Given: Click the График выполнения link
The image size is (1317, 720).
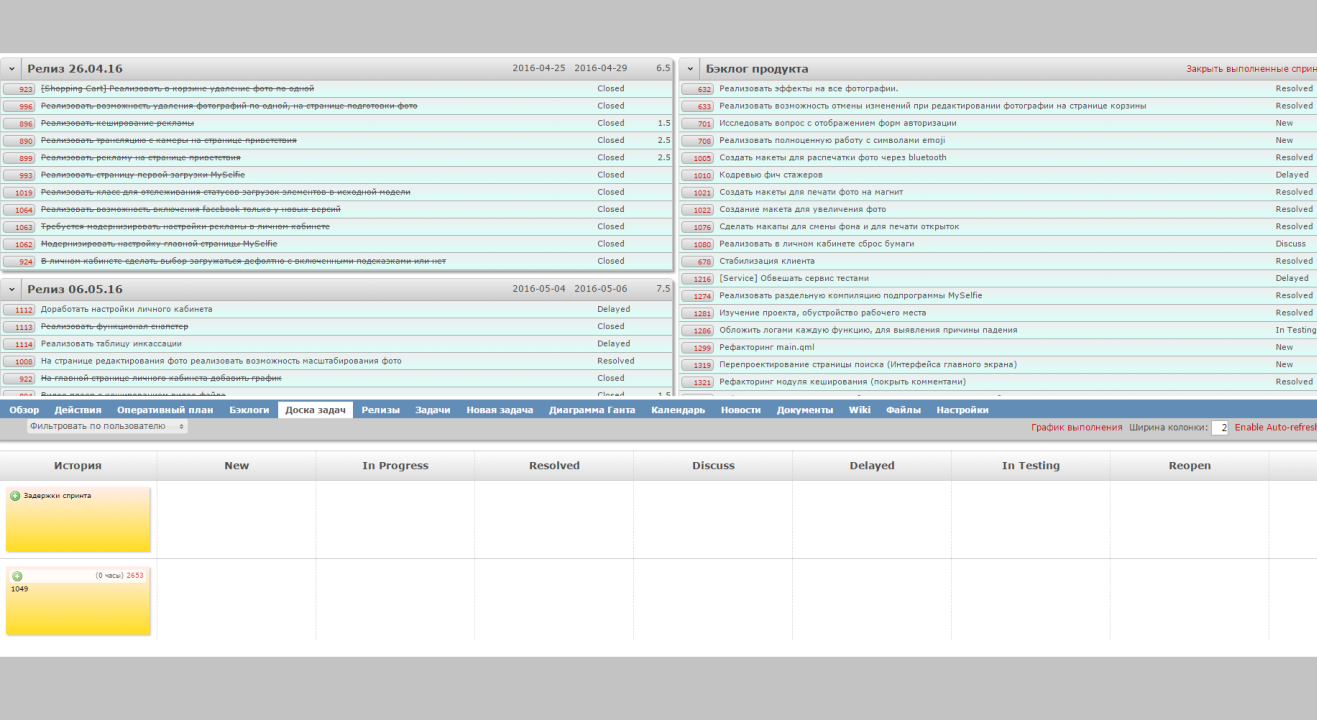Looking at the screenshot, I should pyautogui.click(x=1077, y=427).
